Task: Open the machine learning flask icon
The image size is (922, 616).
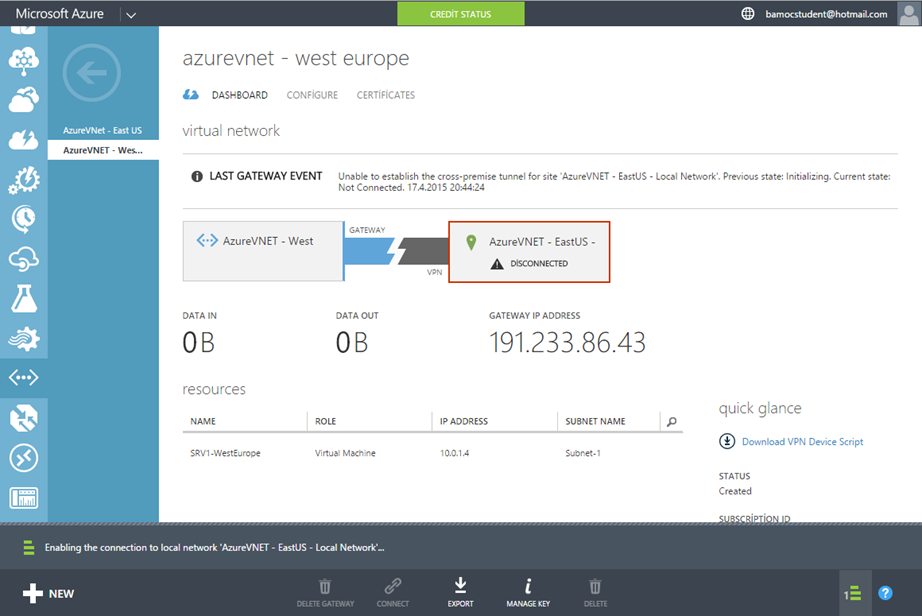Action: tap(24, 299)
